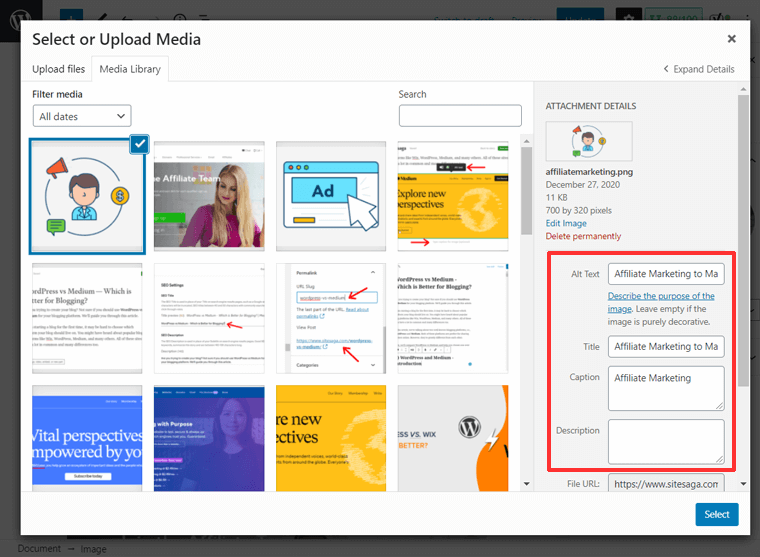Switch to the Media Library tab
Screen dimensions: 760x557
130,69
